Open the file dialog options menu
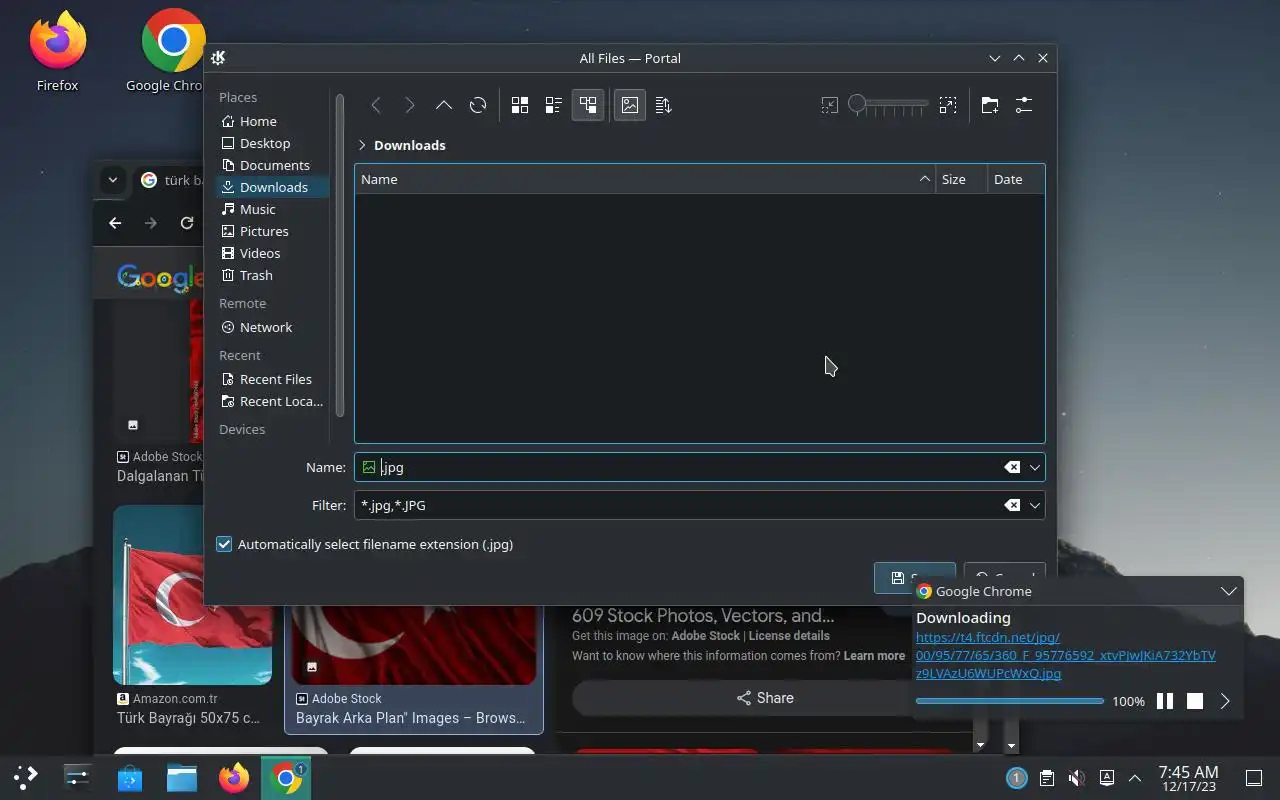The width and height of the screenshot is (1280, 800). [x=1024, y=105]
